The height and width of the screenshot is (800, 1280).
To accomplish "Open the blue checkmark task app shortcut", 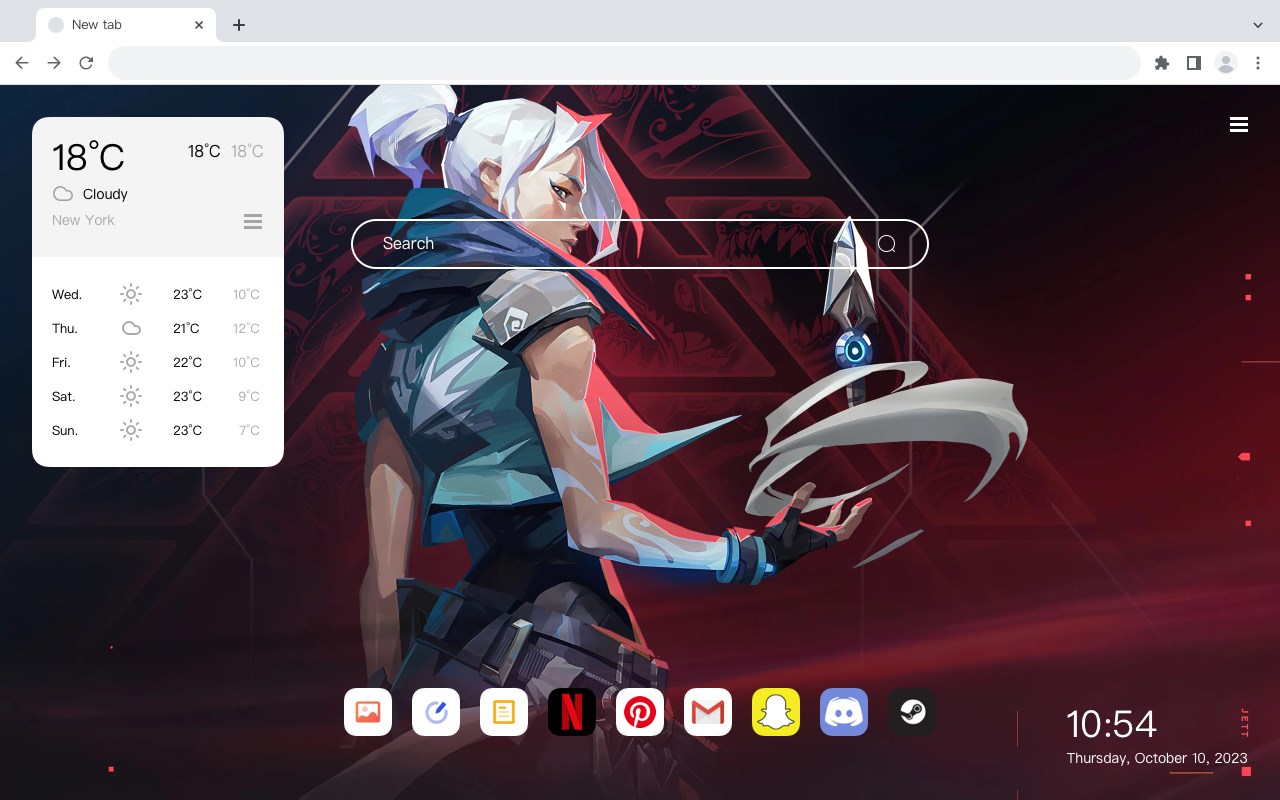I will pos(436,712).
